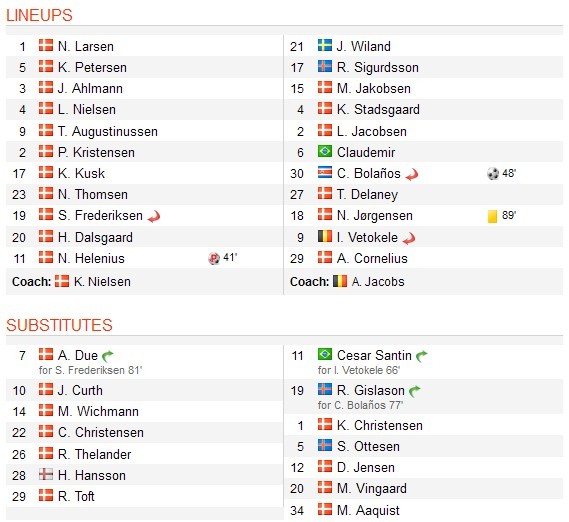The image size is (569, 522).
Task: Open T. Delaney player link
Action: coord(367,195)
